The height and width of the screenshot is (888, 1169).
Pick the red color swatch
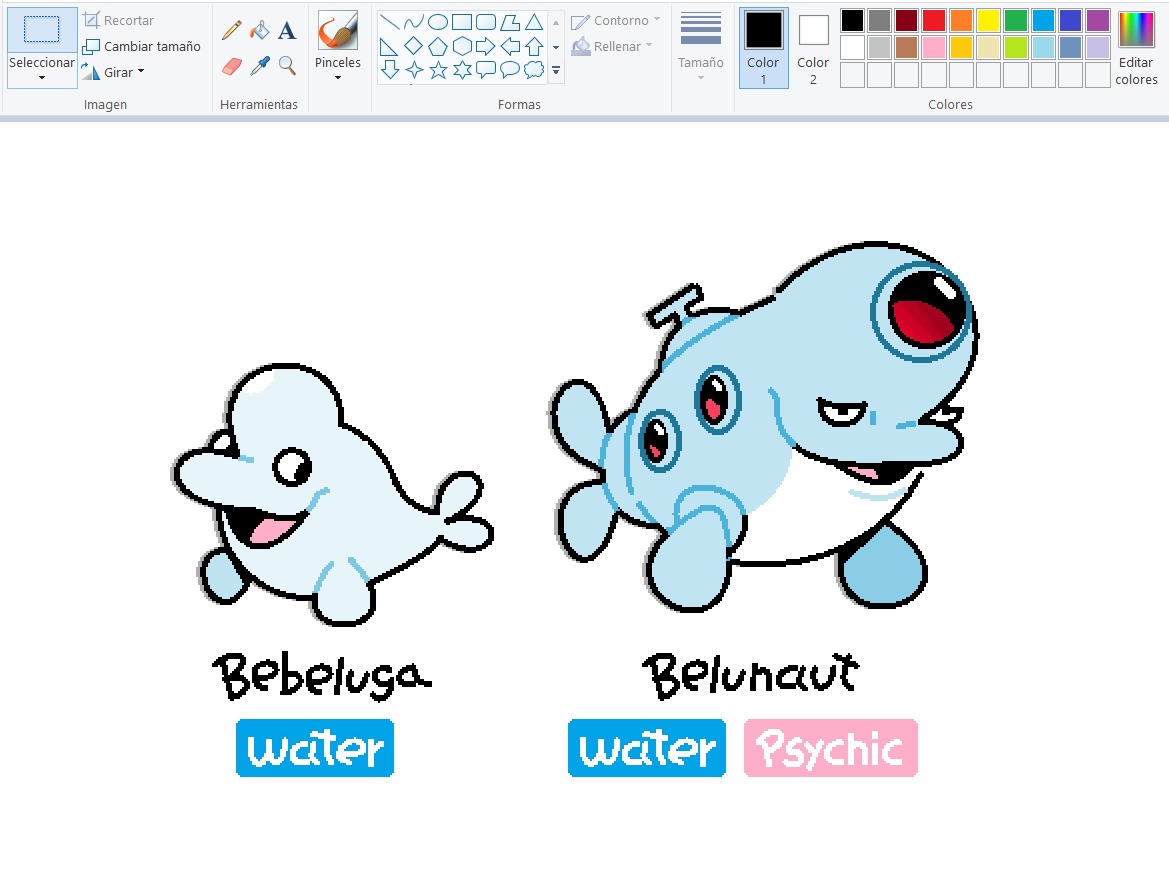[x=934, y=20]
